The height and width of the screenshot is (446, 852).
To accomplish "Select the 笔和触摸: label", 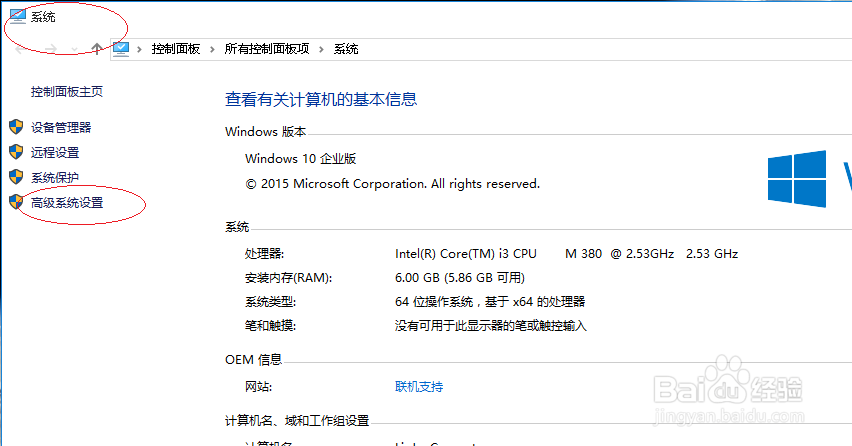I will (270, 325).
